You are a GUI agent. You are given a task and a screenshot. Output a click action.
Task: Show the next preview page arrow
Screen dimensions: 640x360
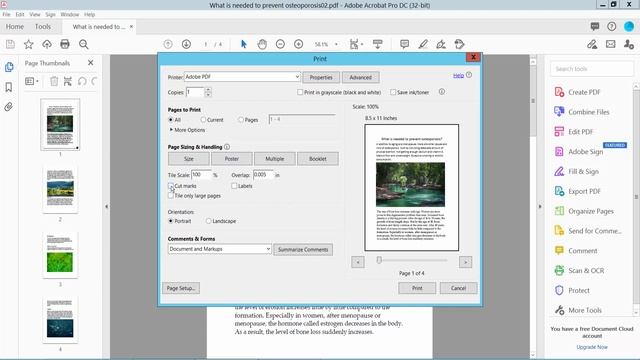pyautogui.click(x=465, y=262)
